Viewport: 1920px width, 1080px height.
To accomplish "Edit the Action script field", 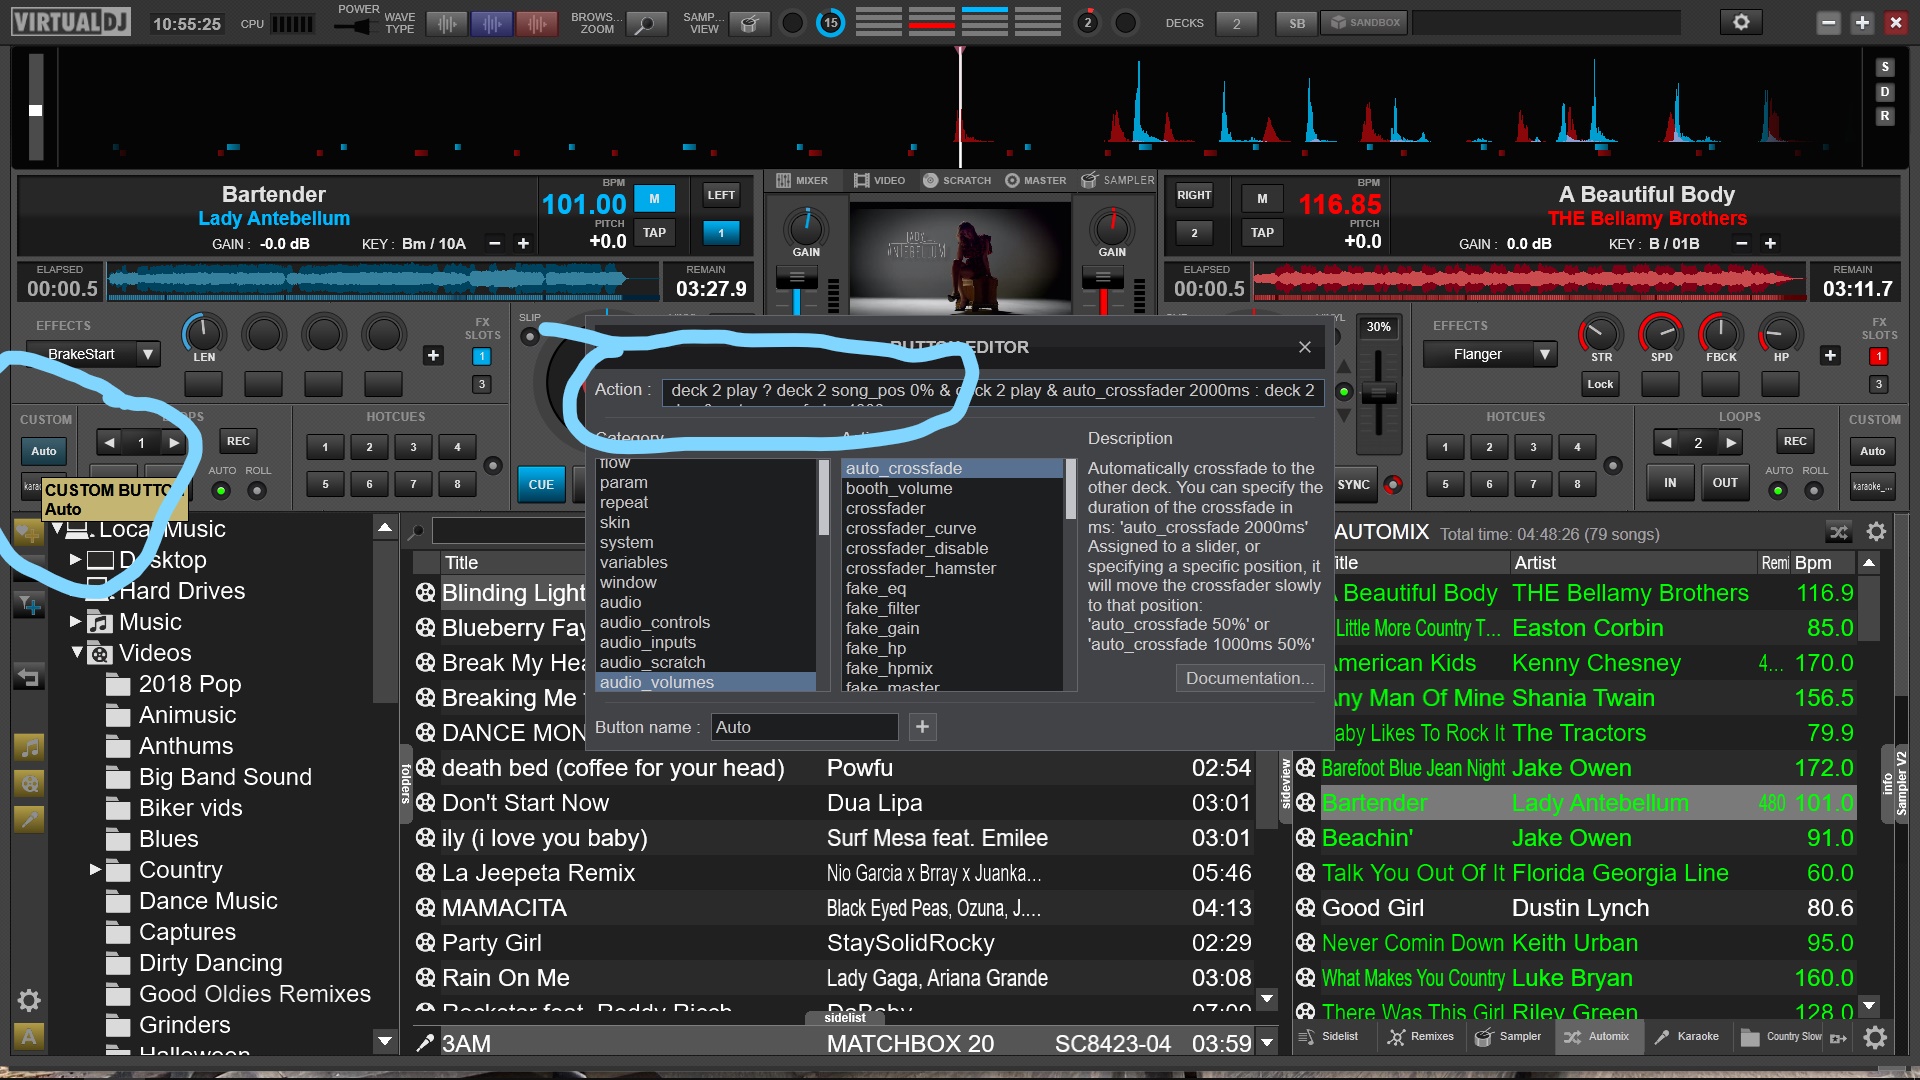I will tap(992, 391).
